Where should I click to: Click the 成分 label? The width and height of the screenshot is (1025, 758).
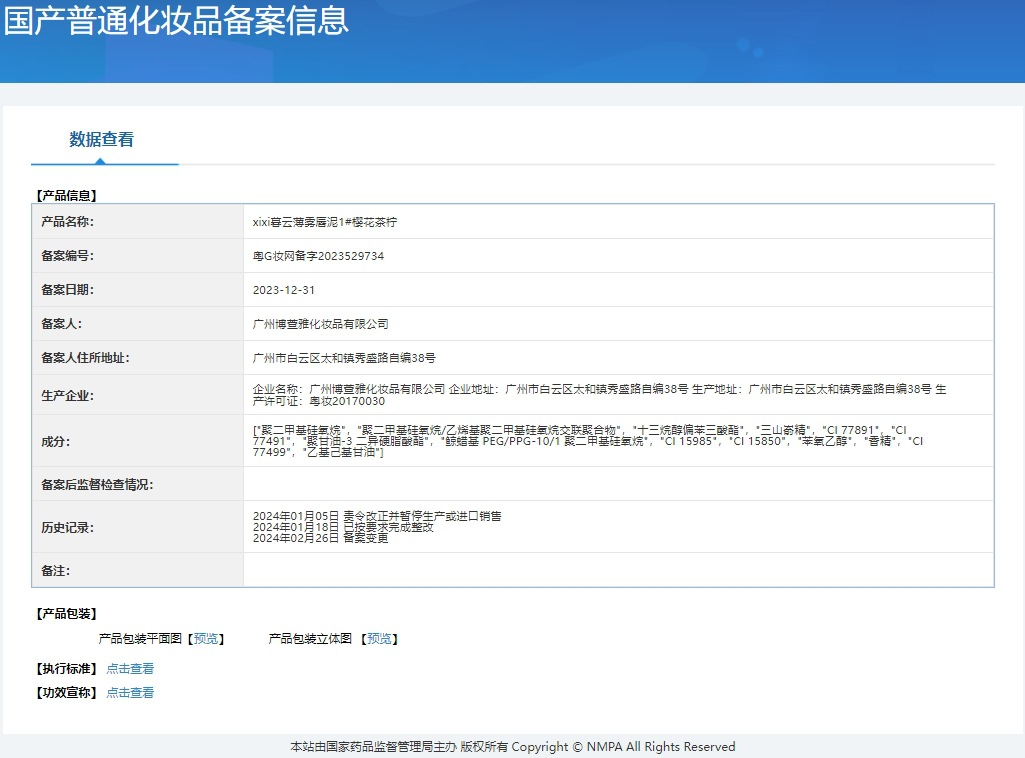pos(56,441)
